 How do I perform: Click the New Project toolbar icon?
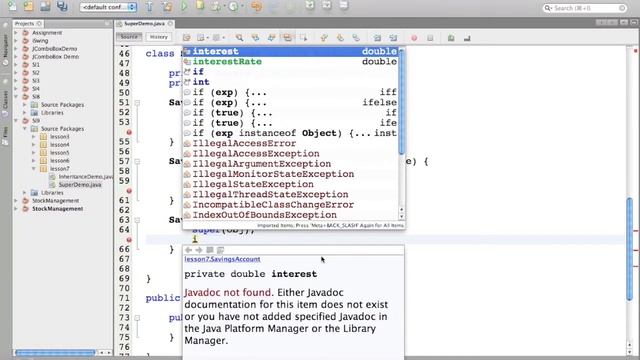(29, 6)
